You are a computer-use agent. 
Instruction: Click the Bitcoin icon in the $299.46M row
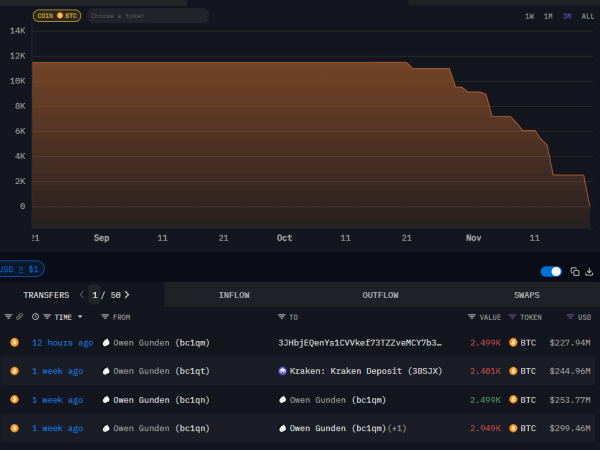coord(15,428)
